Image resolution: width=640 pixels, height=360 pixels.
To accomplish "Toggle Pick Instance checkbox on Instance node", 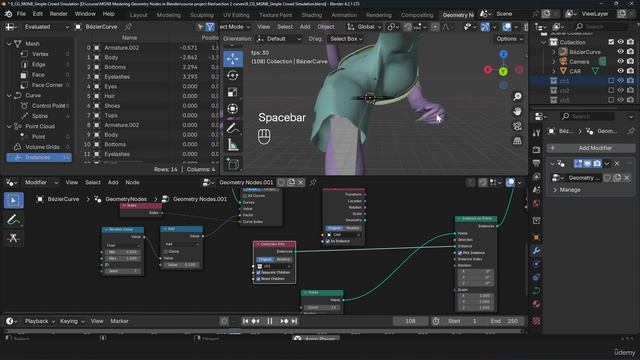I will [460, 253].
